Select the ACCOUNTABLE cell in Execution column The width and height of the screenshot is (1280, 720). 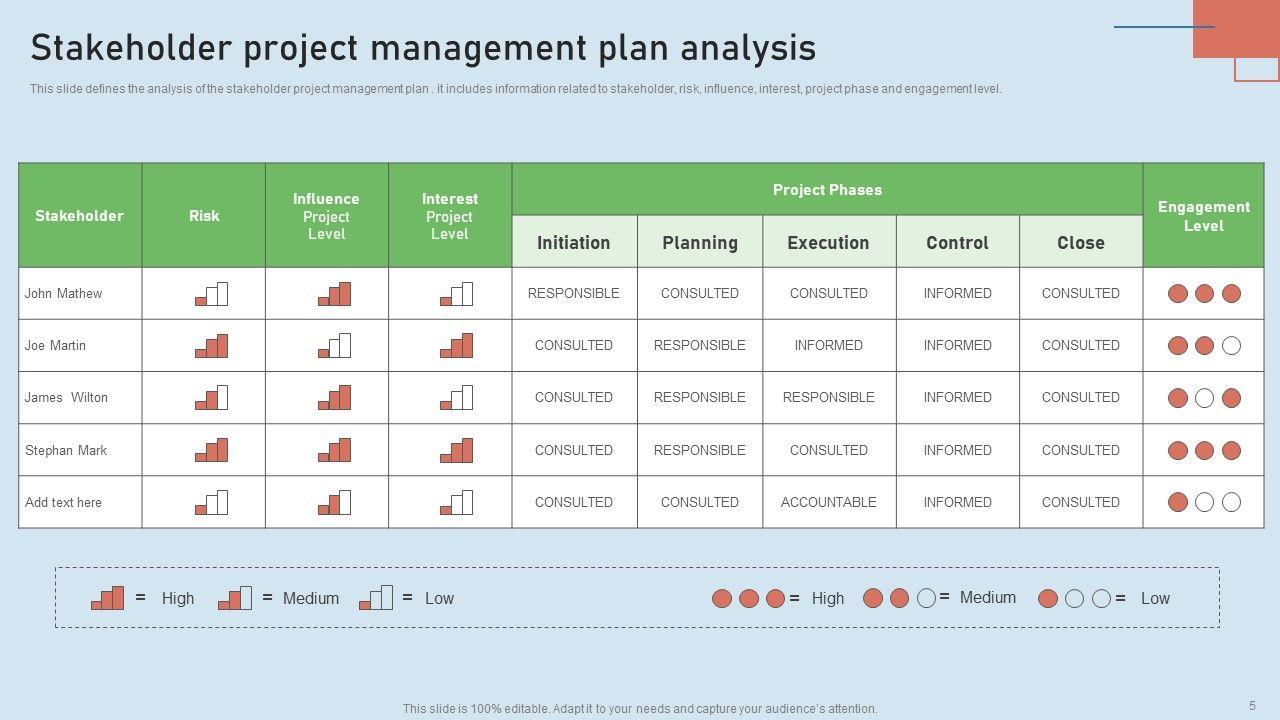click(x=828, y=502)
